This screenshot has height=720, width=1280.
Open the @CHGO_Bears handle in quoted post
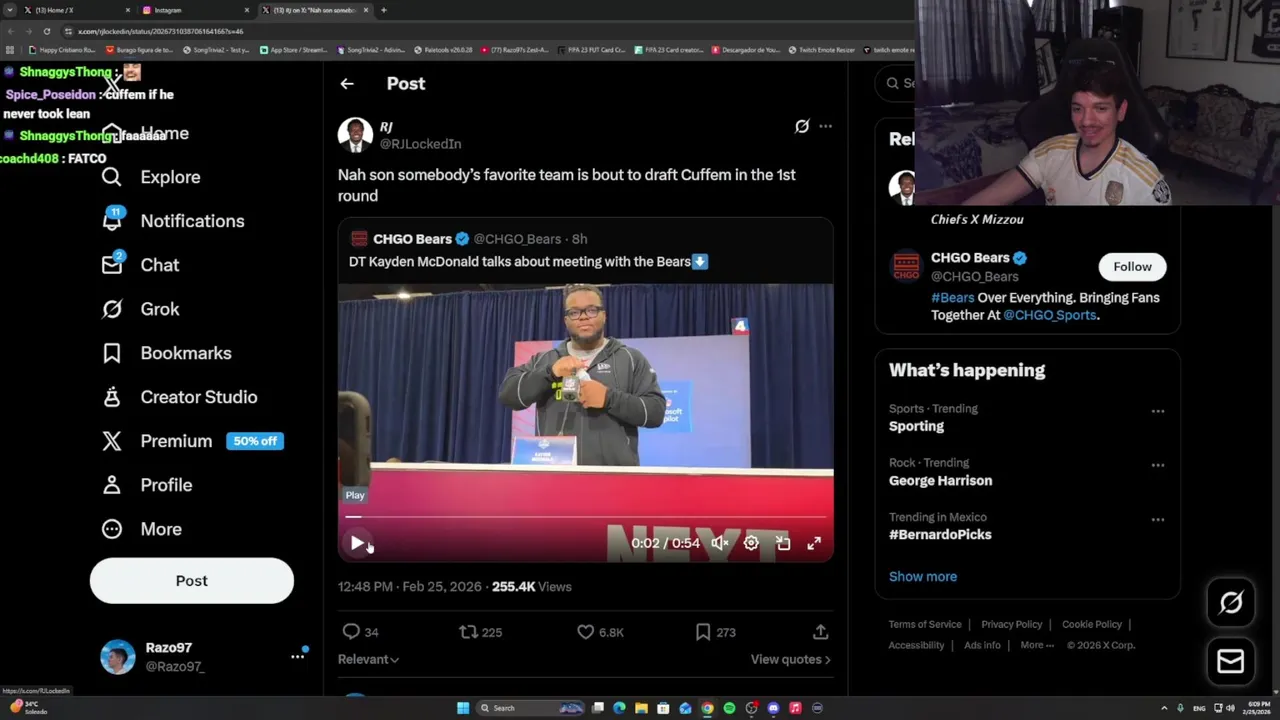click(x=517, y=239)
